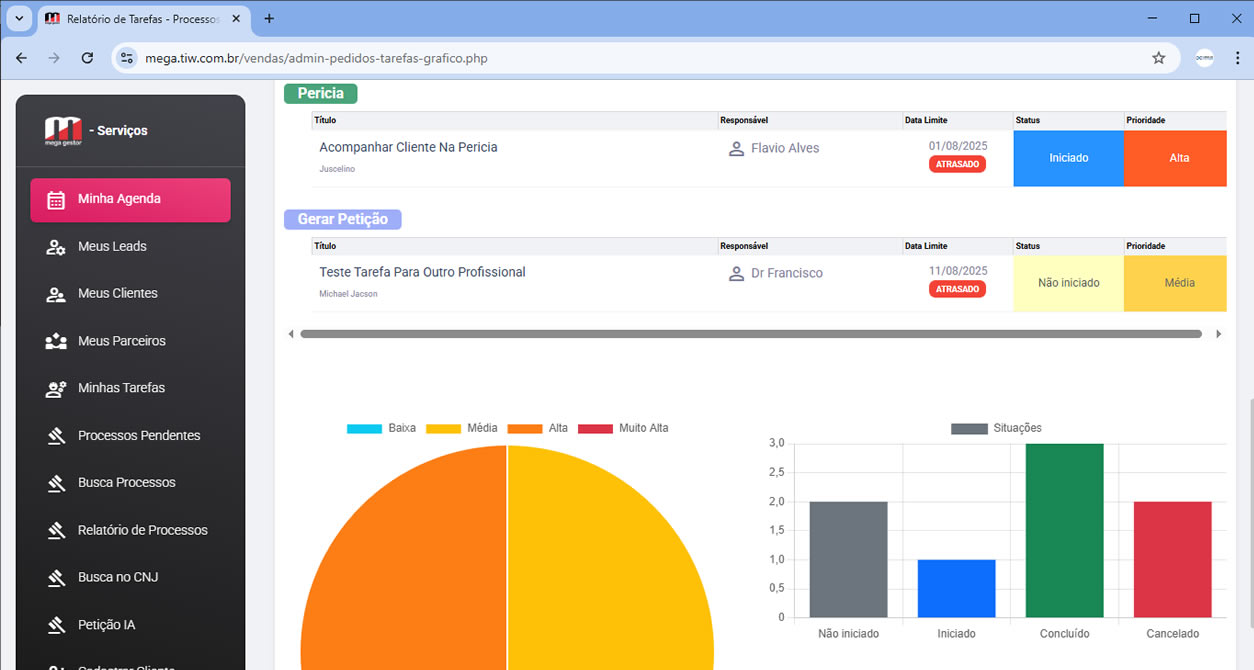This screenshot has height=670, width=1254.
Task: Click client name Juscelino
Action: (x=337, y=169)
